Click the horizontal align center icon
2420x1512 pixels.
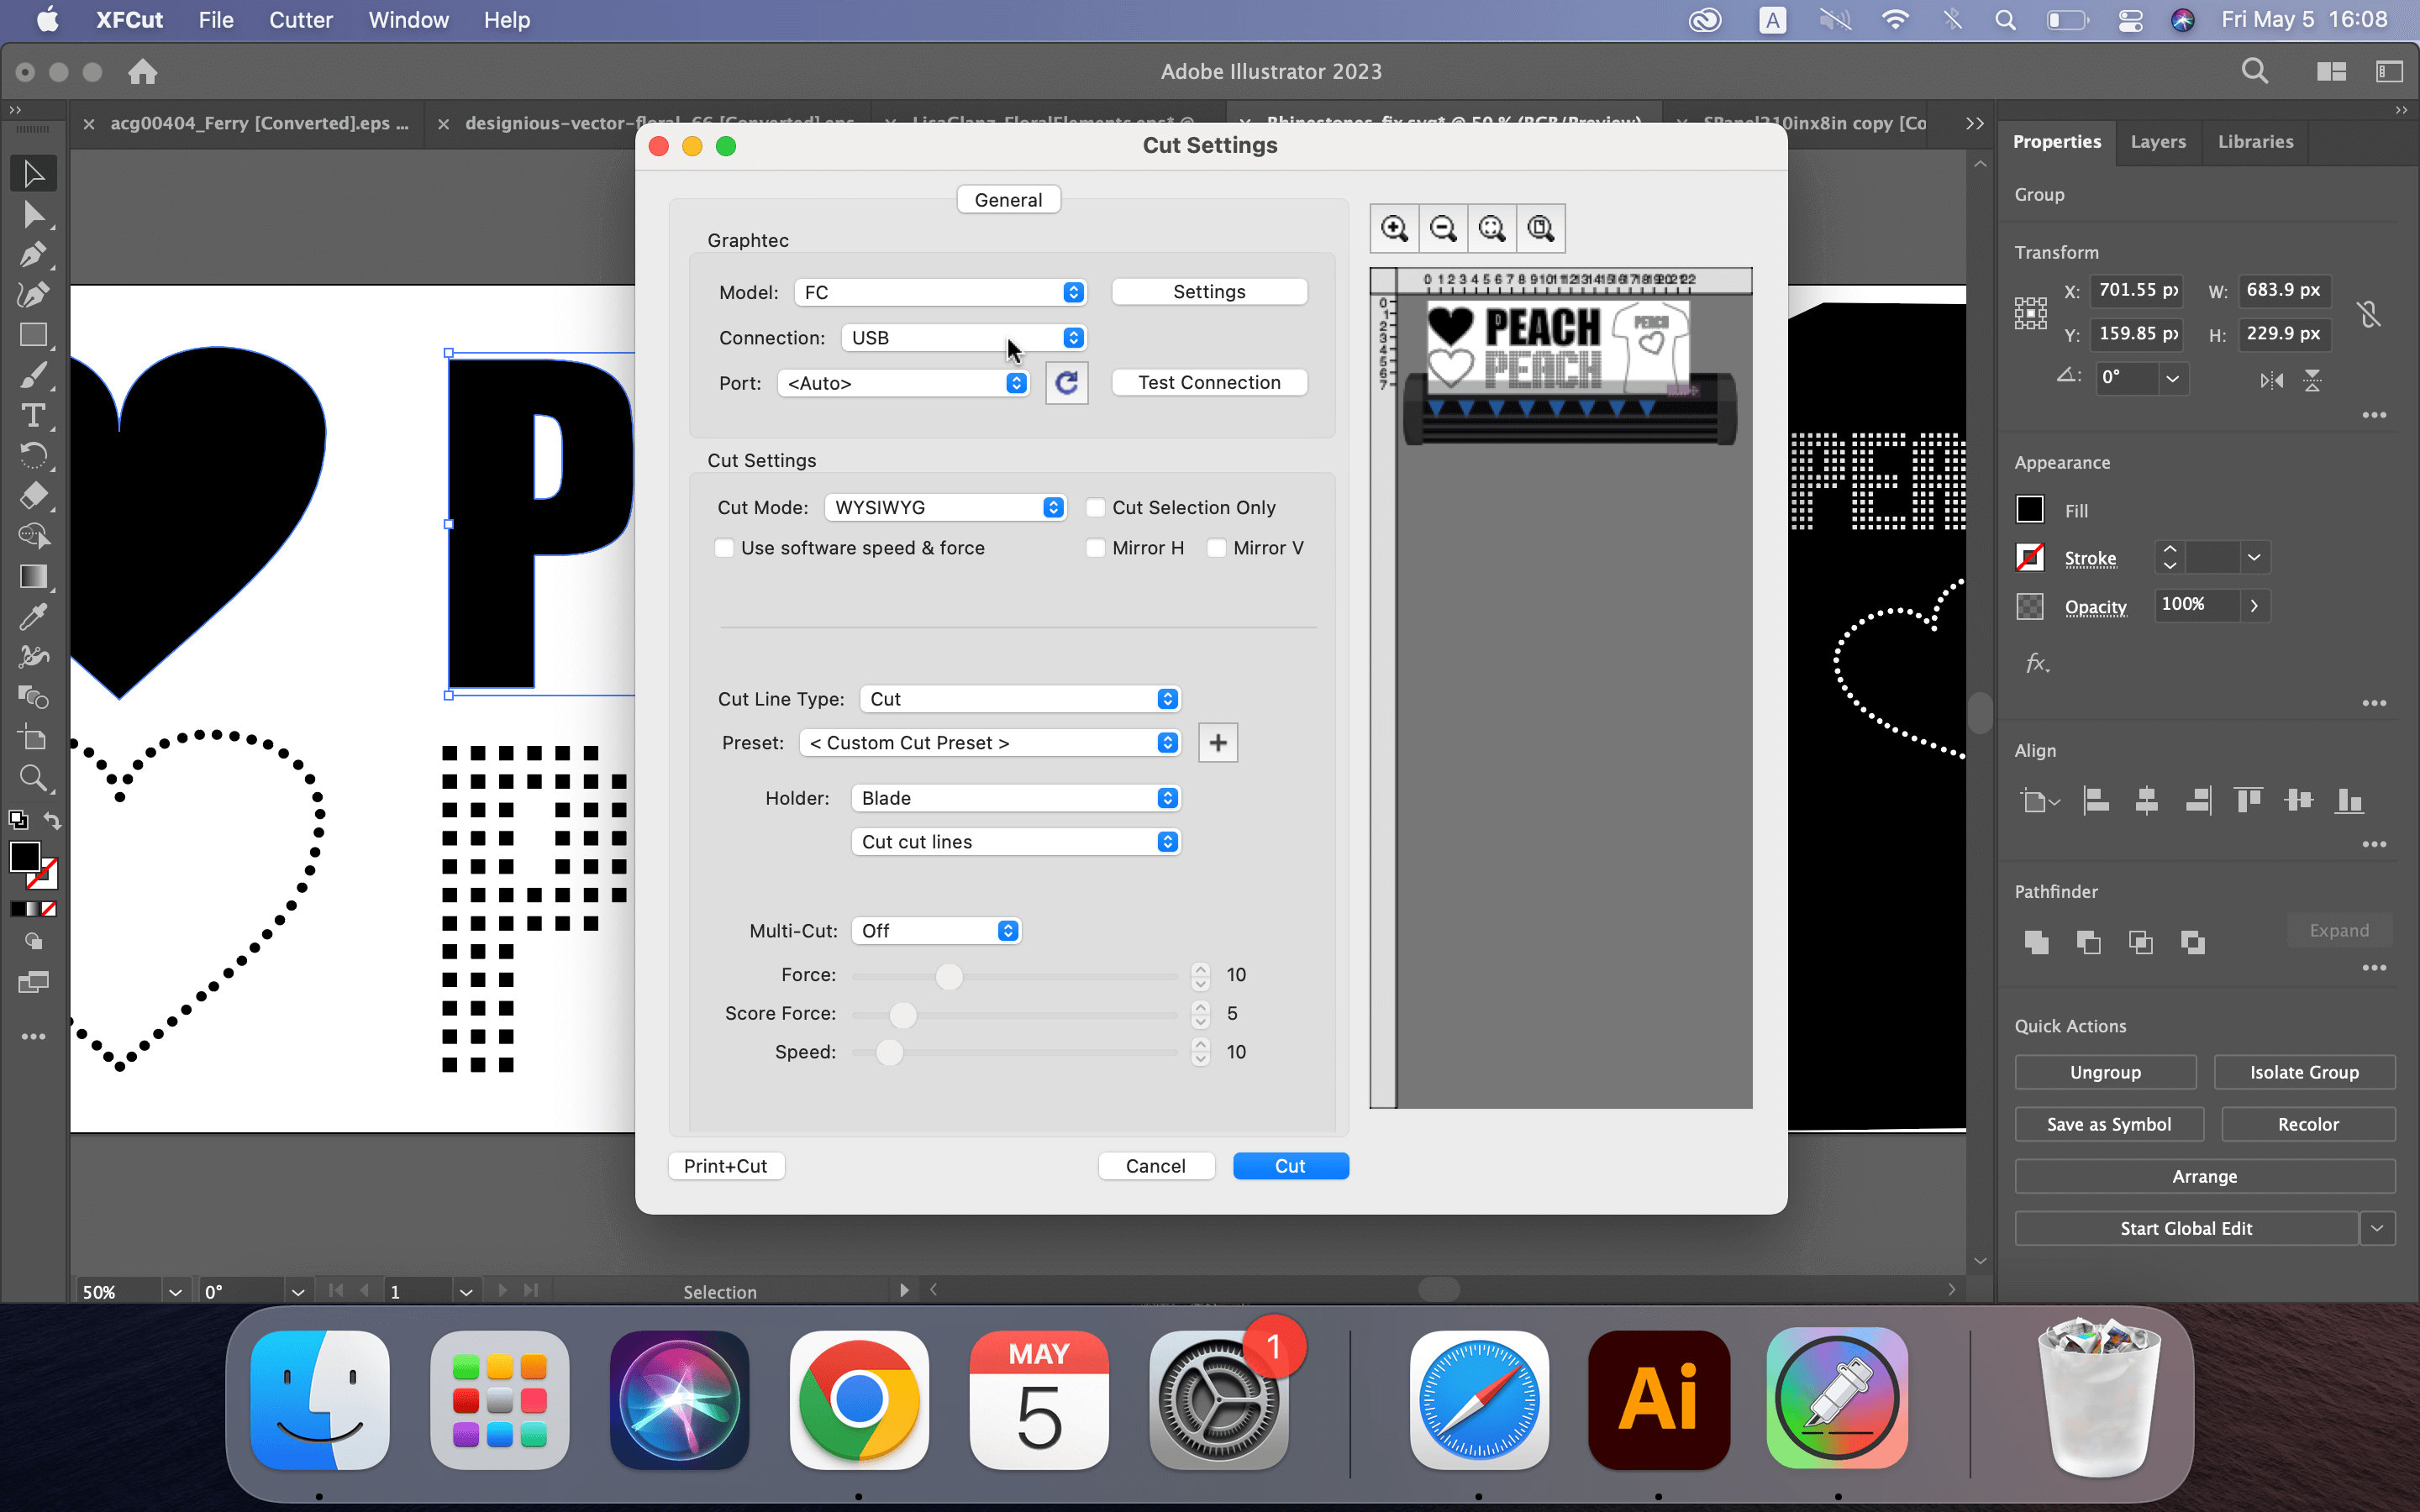(x=2148, y=800)
